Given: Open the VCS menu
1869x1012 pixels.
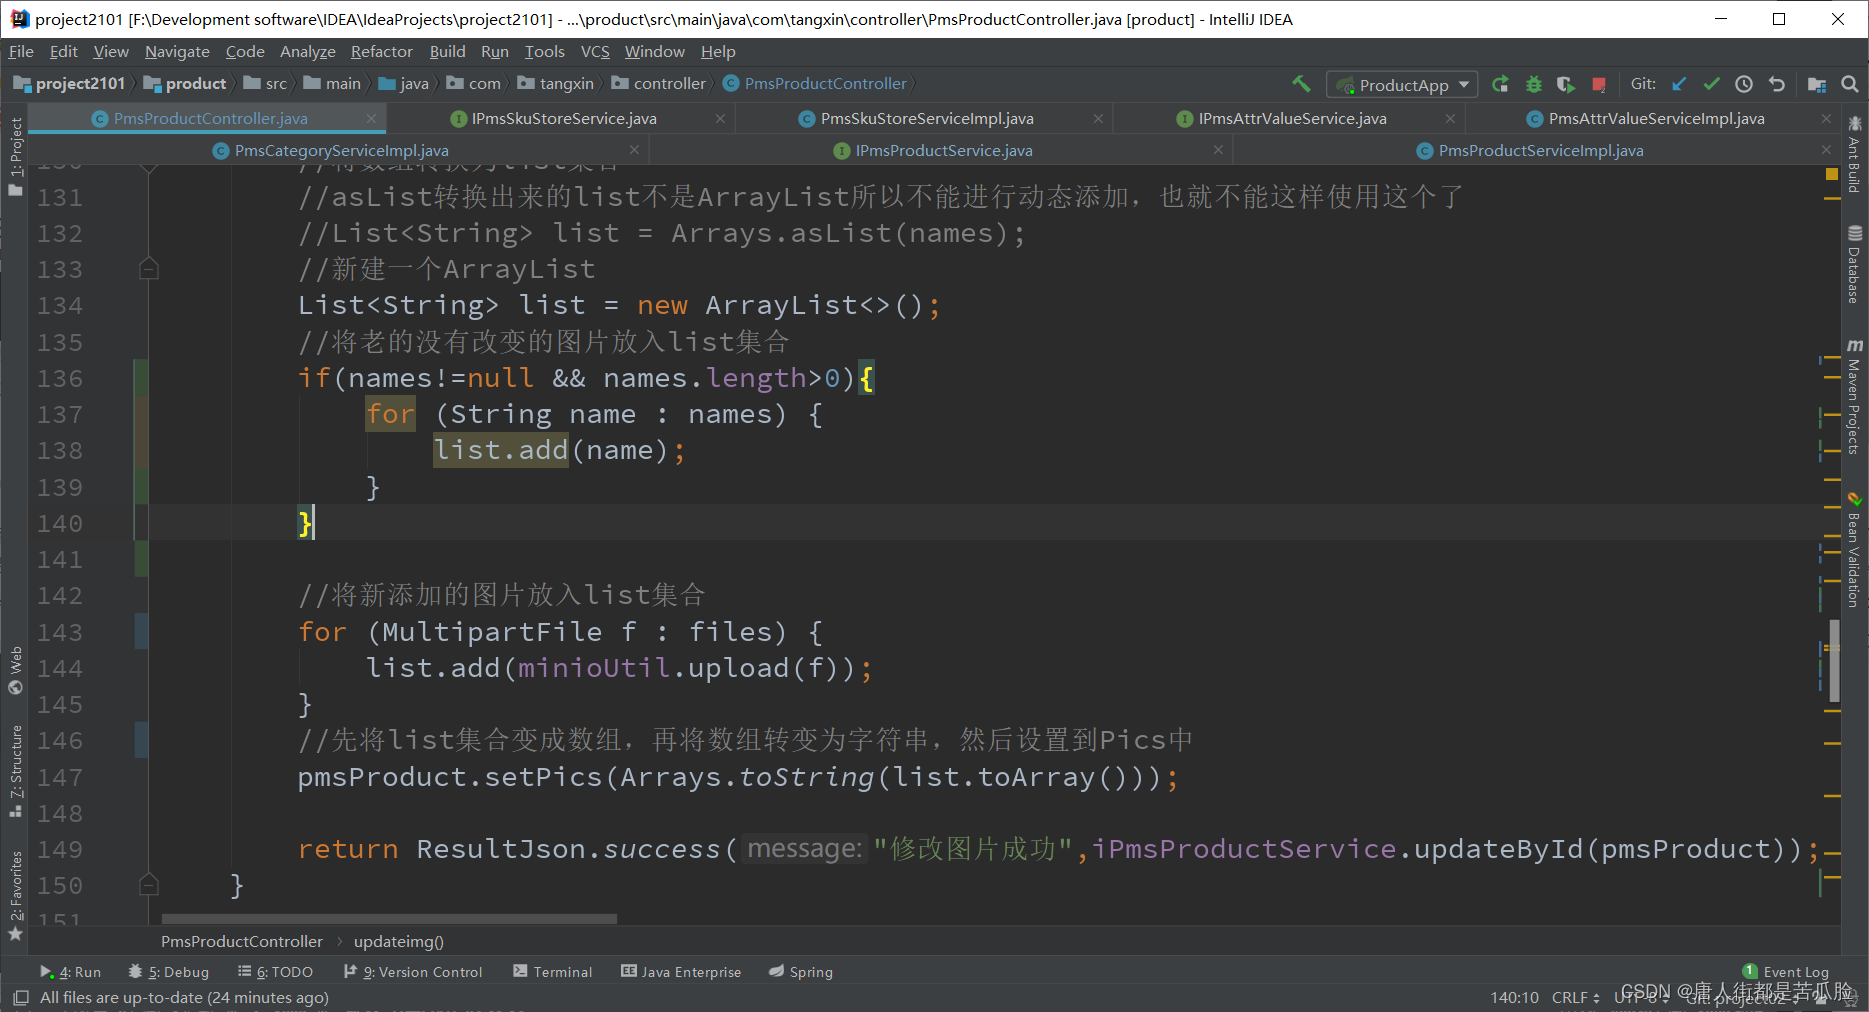Looking at the screenshot, I should coord(595,51).
